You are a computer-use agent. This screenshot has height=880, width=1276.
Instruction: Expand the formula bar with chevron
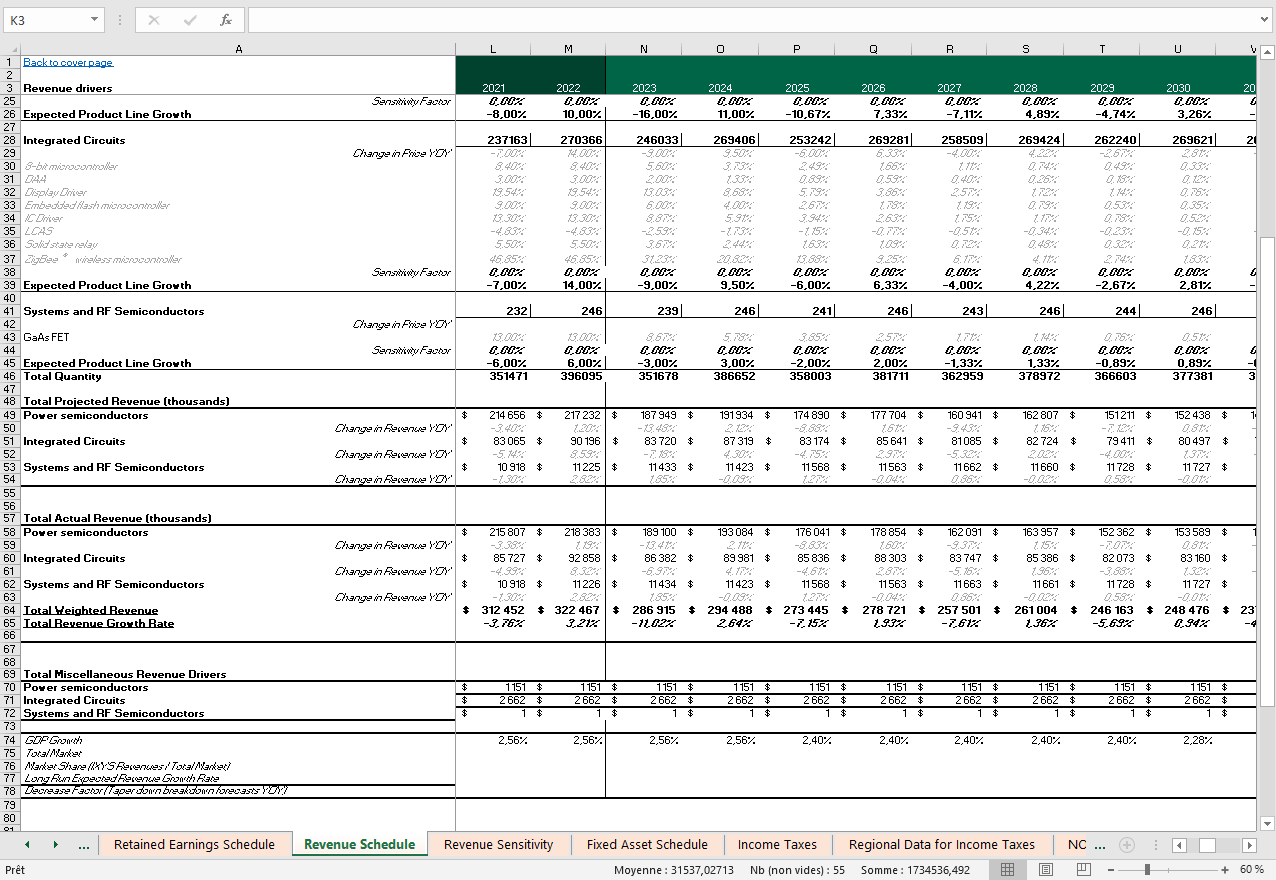point(1265,20)
